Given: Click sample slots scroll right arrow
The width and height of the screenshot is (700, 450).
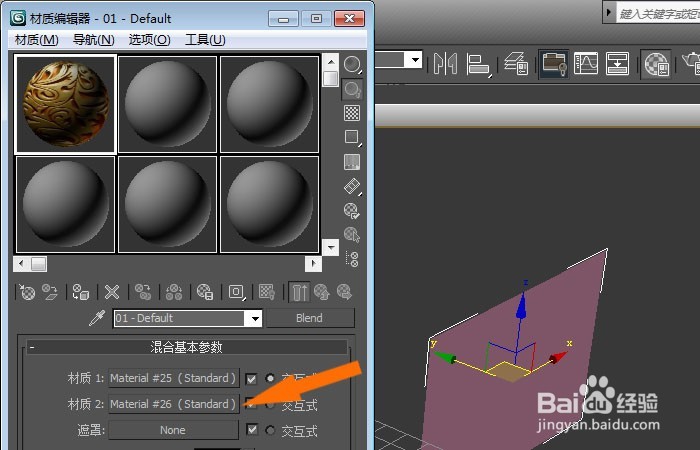Looking at the screenshot, I should tap(313, 263).
